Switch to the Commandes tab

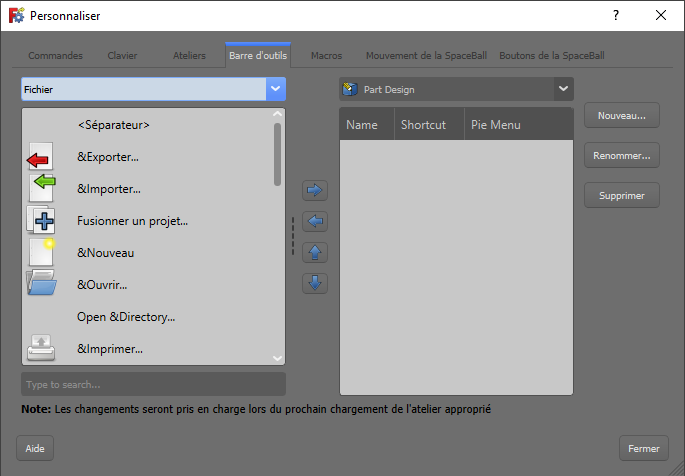click(55, 56)
